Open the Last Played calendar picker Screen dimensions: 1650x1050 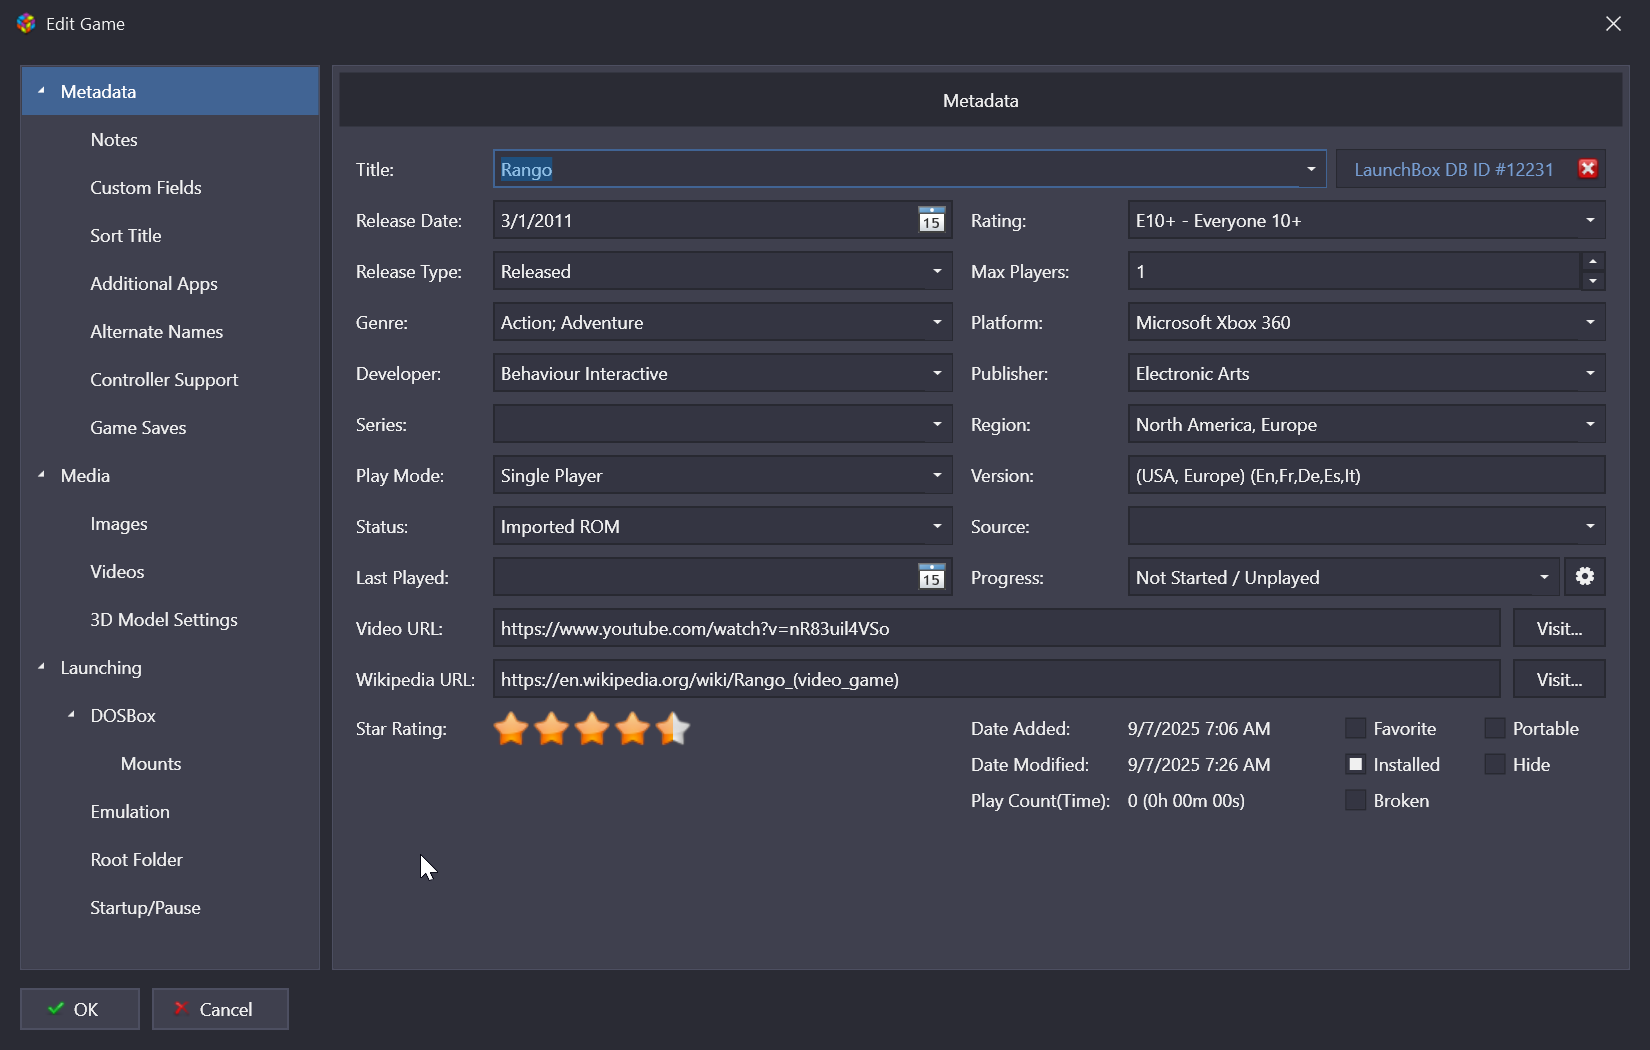(x=931, y=577)
